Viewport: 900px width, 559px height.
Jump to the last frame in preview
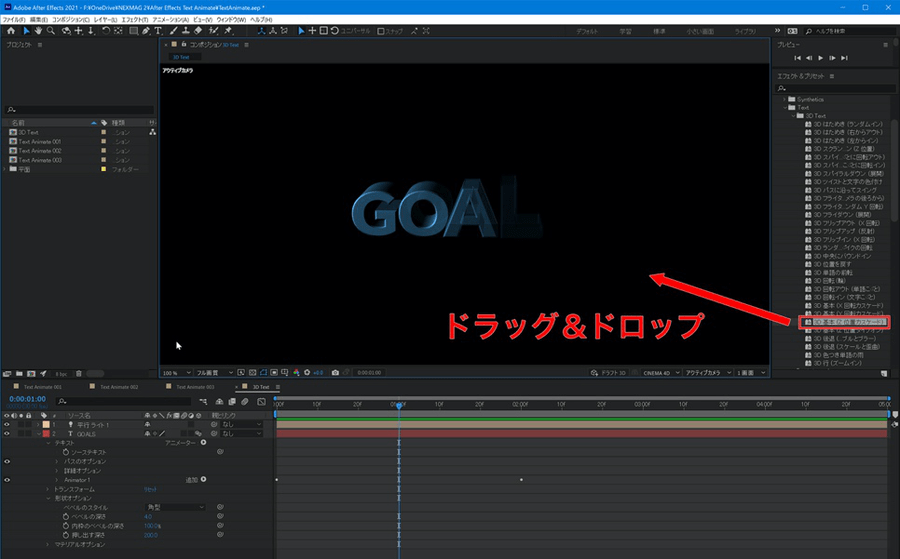[x=844, y=58]
